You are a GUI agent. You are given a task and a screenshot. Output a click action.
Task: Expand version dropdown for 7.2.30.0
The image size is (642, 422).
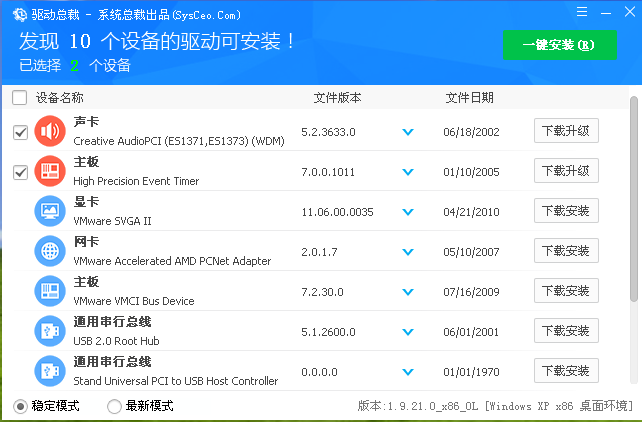point(408,292)
